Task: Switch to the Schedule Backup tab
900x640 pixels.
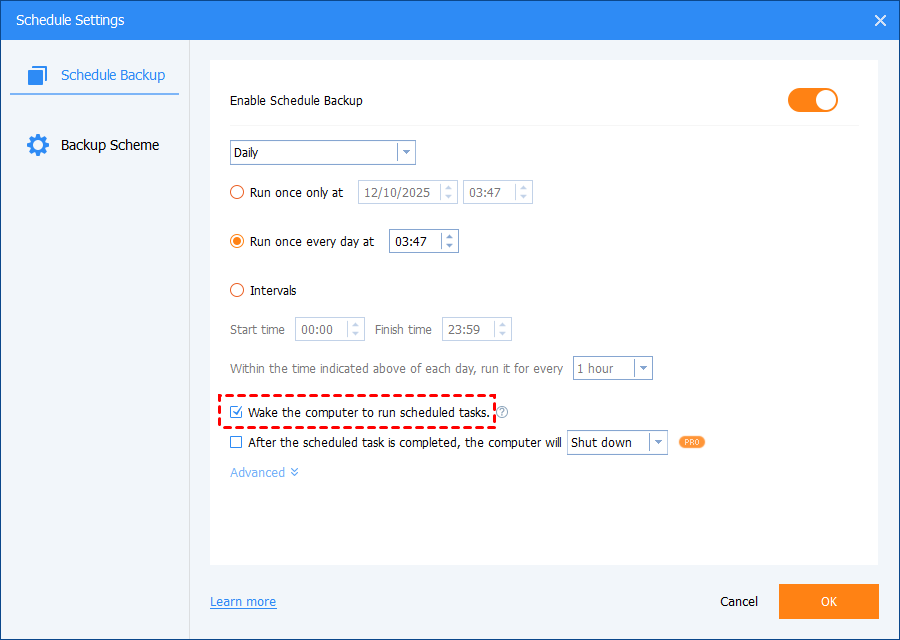Action: click(112, 75)
